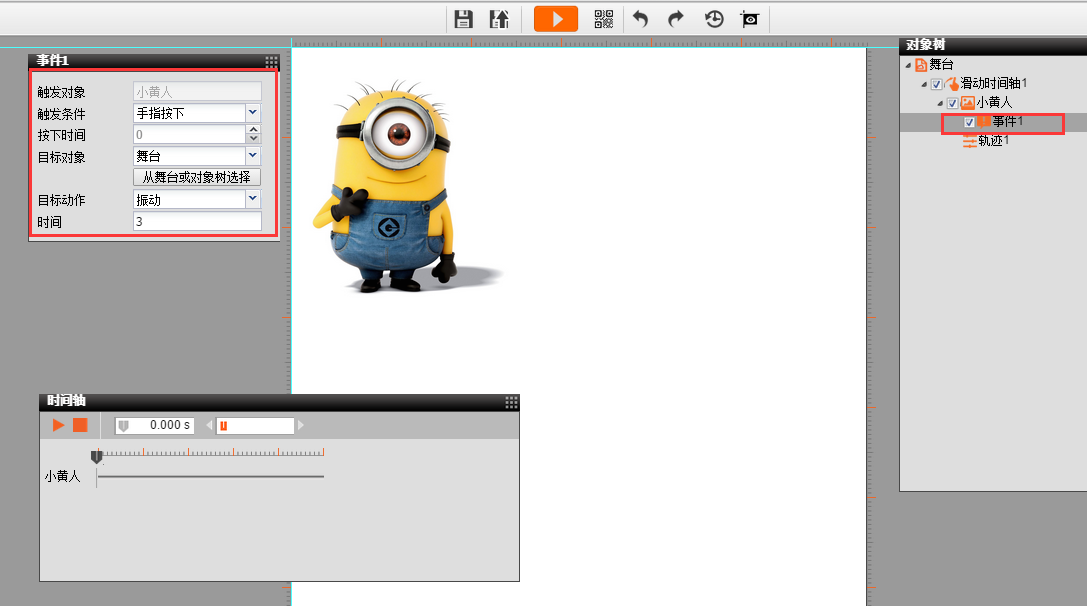Screen dimensions: 1087x606
Task: Play the timeline with the orange triangle
Action: tap(58, 425)
